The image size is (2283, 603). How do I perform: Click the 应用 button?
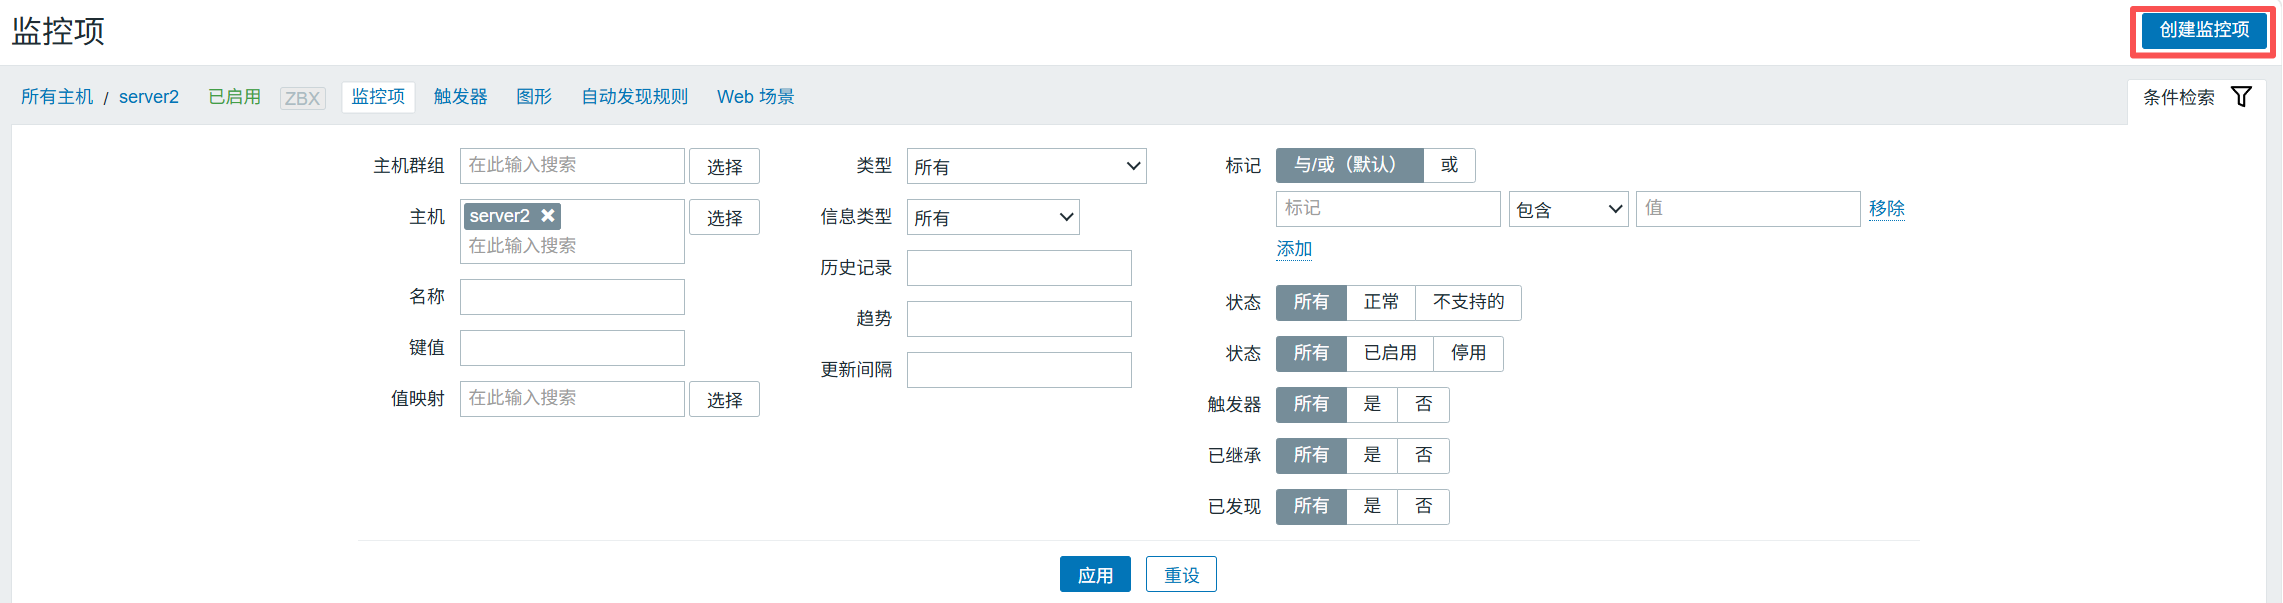(1095, 575)
